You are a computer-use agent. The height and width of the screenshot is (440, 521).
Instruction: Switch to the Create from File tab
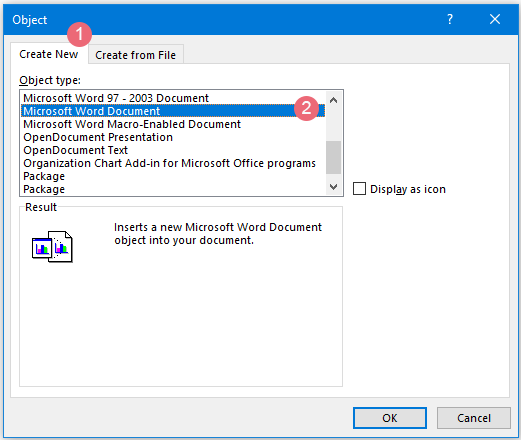(136, 55)
